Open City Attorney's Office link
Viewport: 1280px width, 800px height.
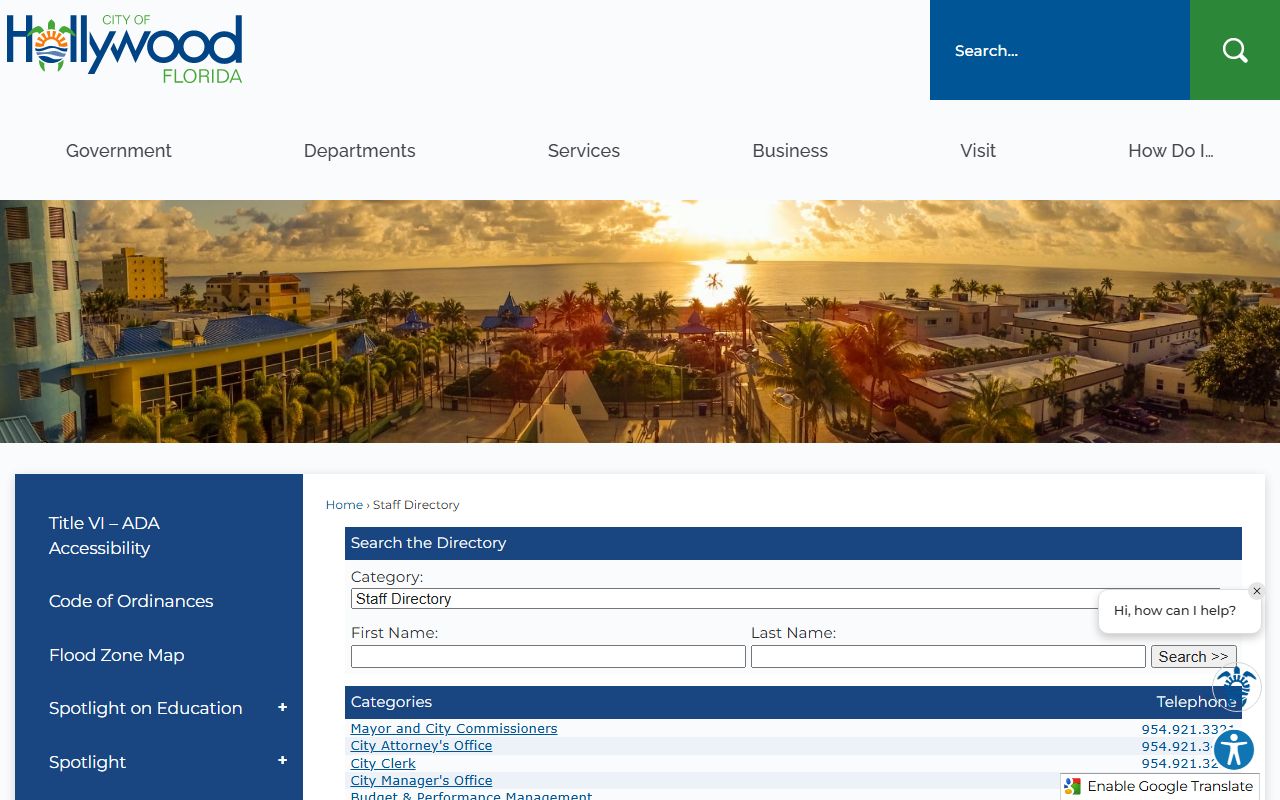pos(421,745)
